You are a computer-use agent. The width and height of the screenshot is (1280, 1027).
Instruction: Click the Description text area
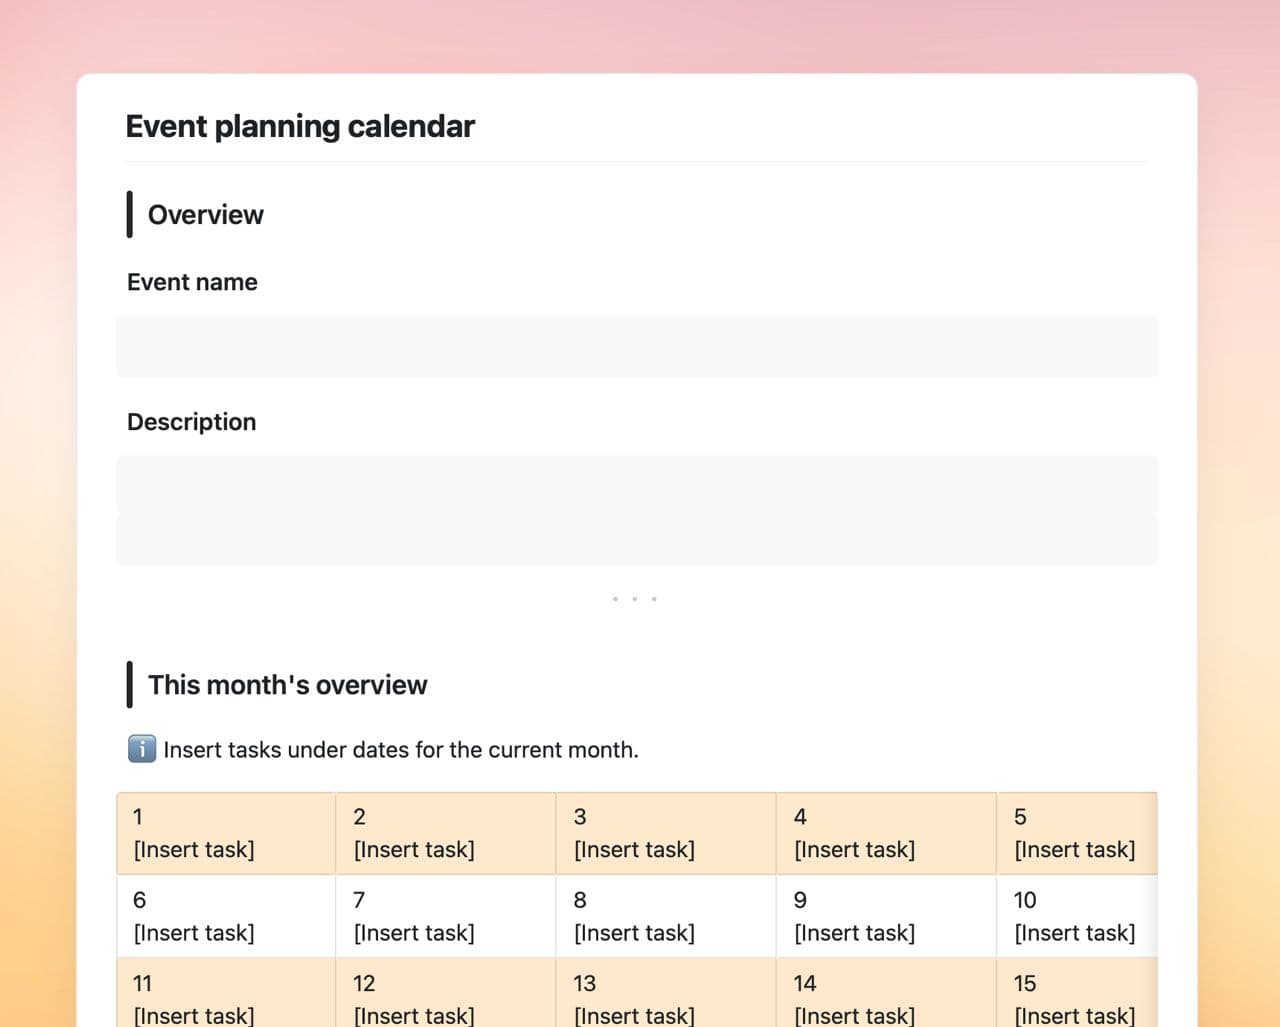click(637, 510)
